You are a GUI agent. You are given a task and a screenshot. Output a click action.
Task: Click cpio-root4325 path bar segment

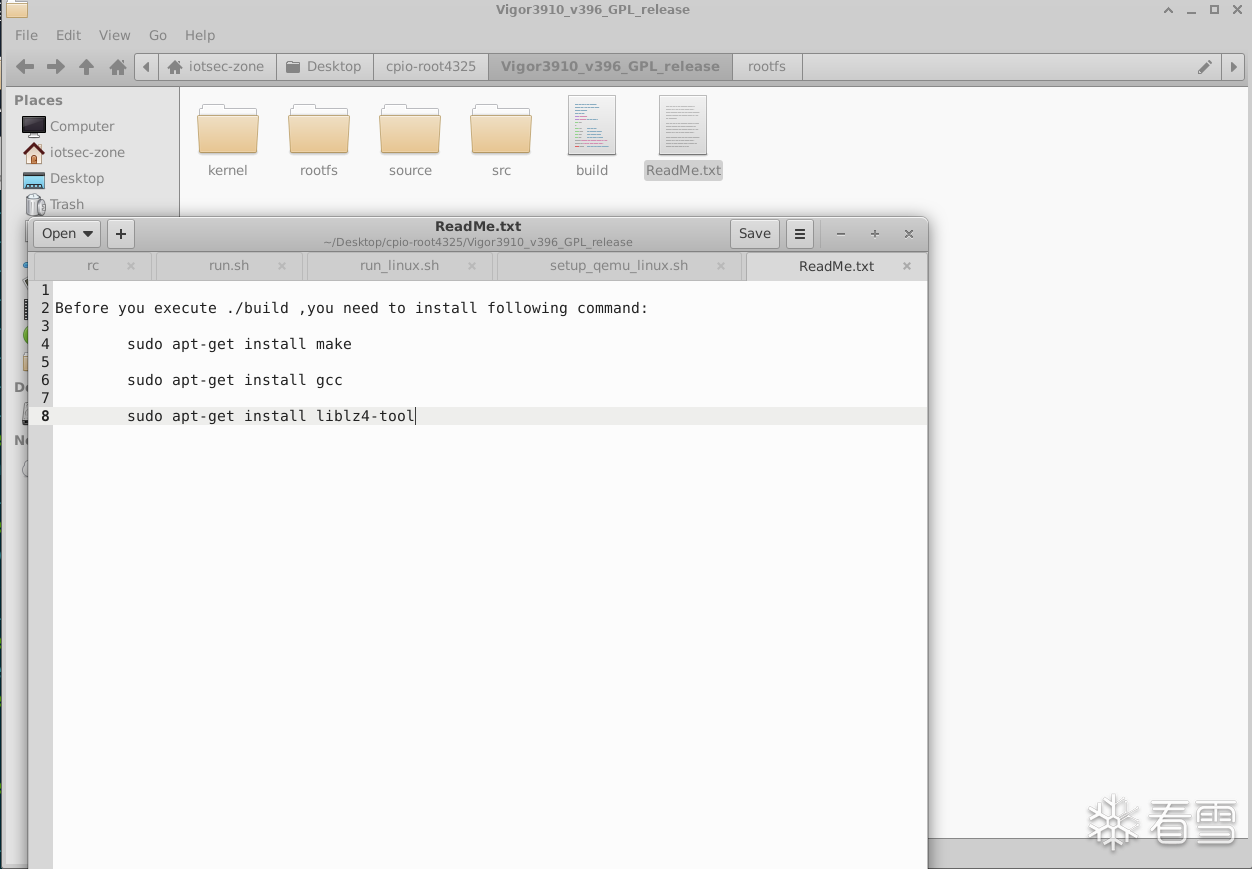tap(431, 67)
